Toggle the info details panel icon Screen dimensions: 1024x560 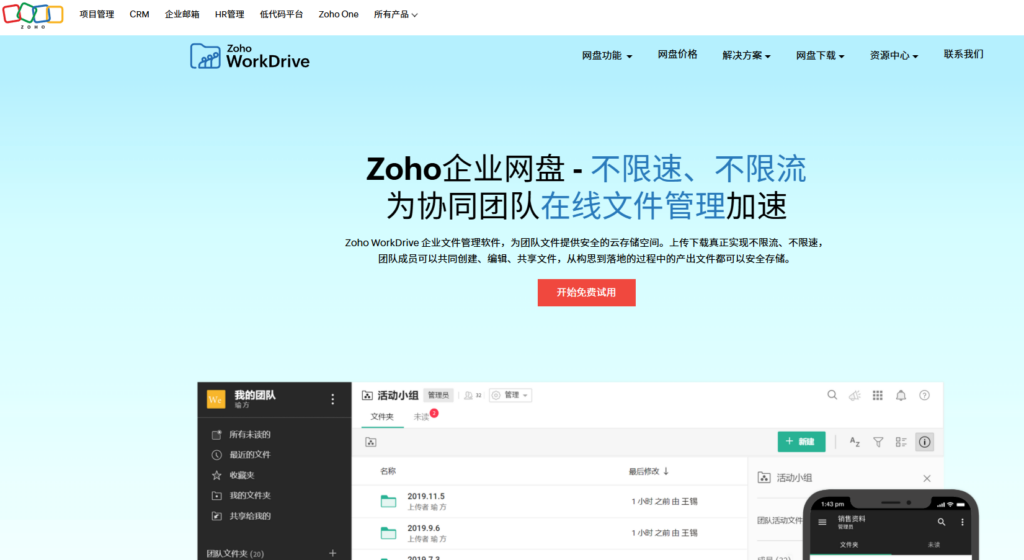pos(924,442)
